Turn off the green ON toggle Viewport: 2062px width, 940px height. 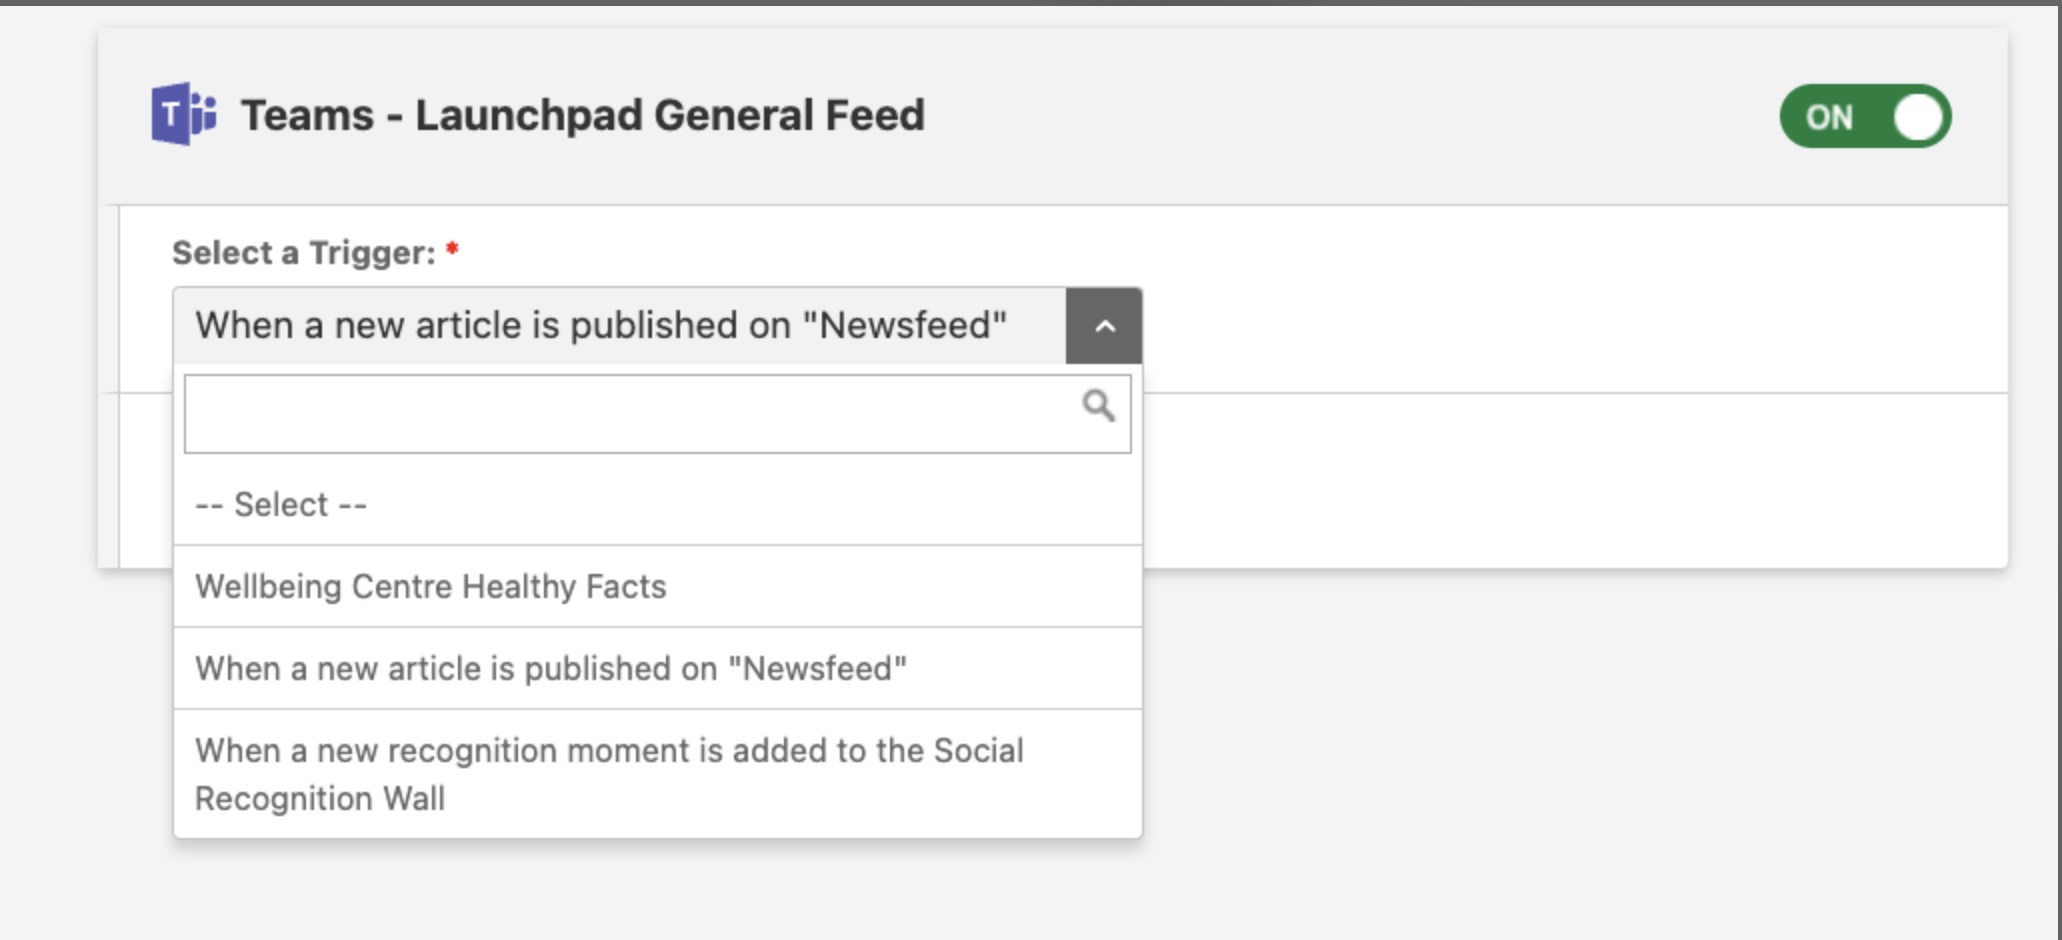click(1865, 116)
